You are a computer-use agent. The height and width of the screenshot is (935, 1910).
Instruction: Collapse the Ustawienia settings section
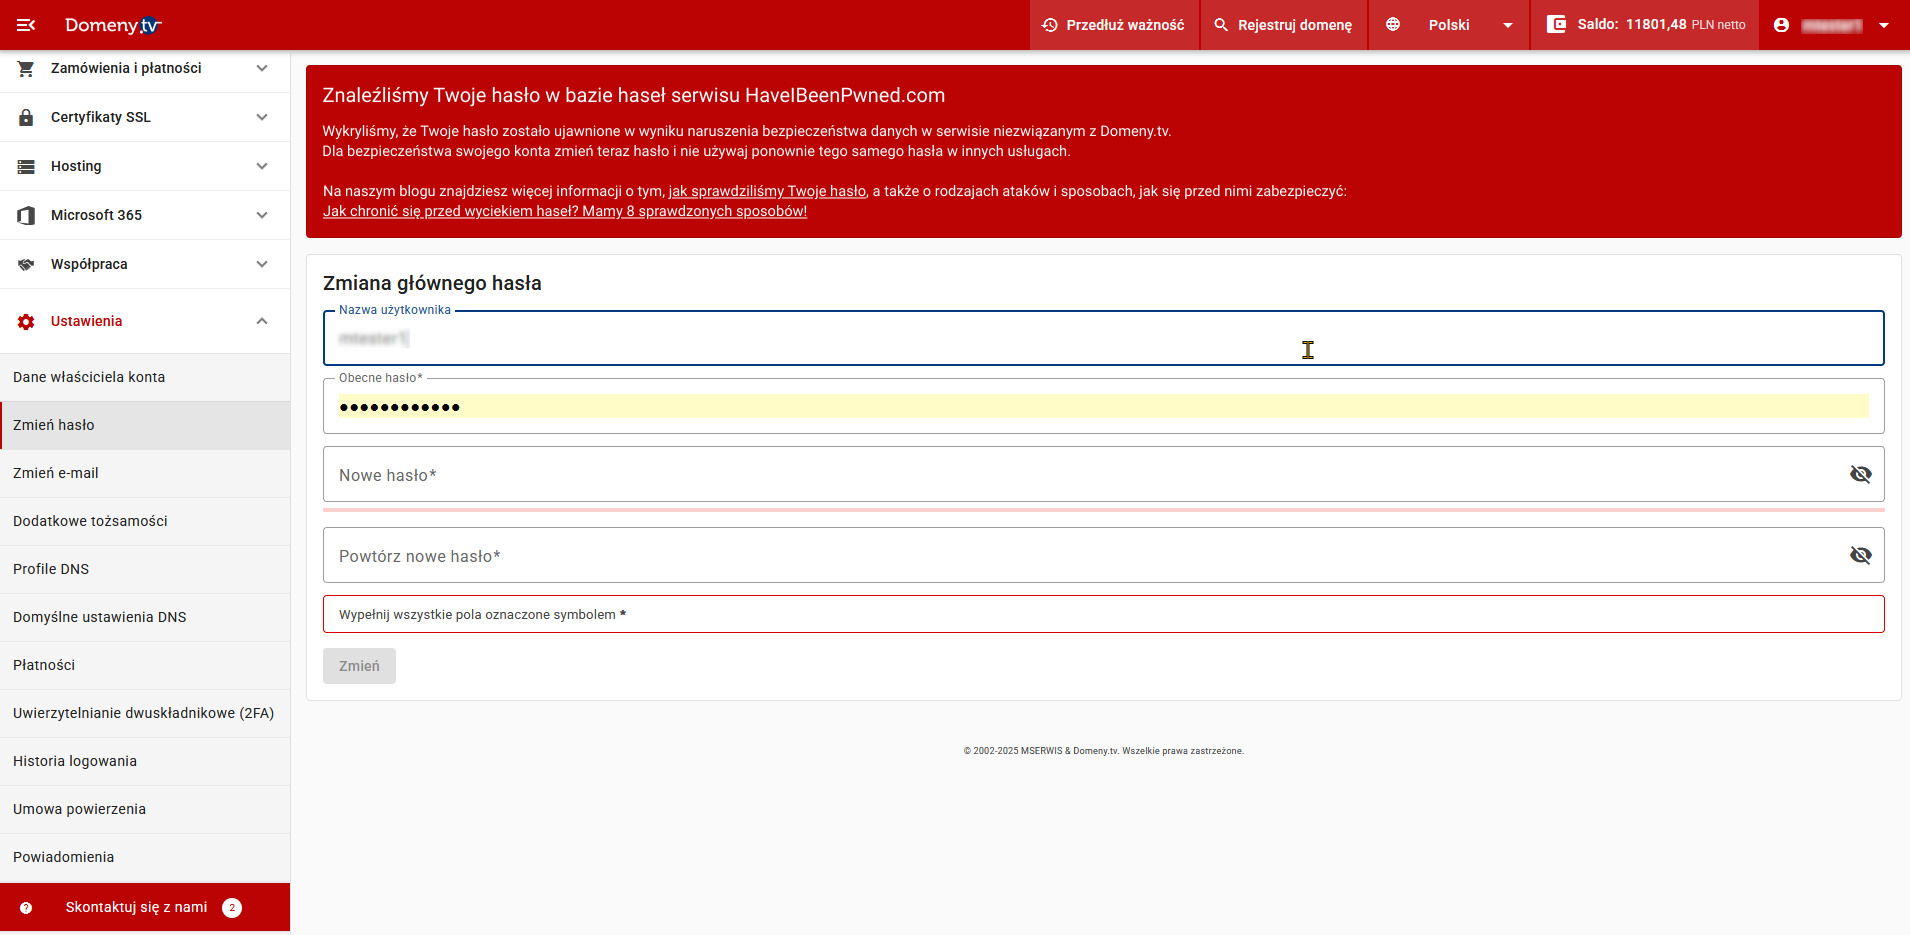pyautogui.click(x=262, y=321)
